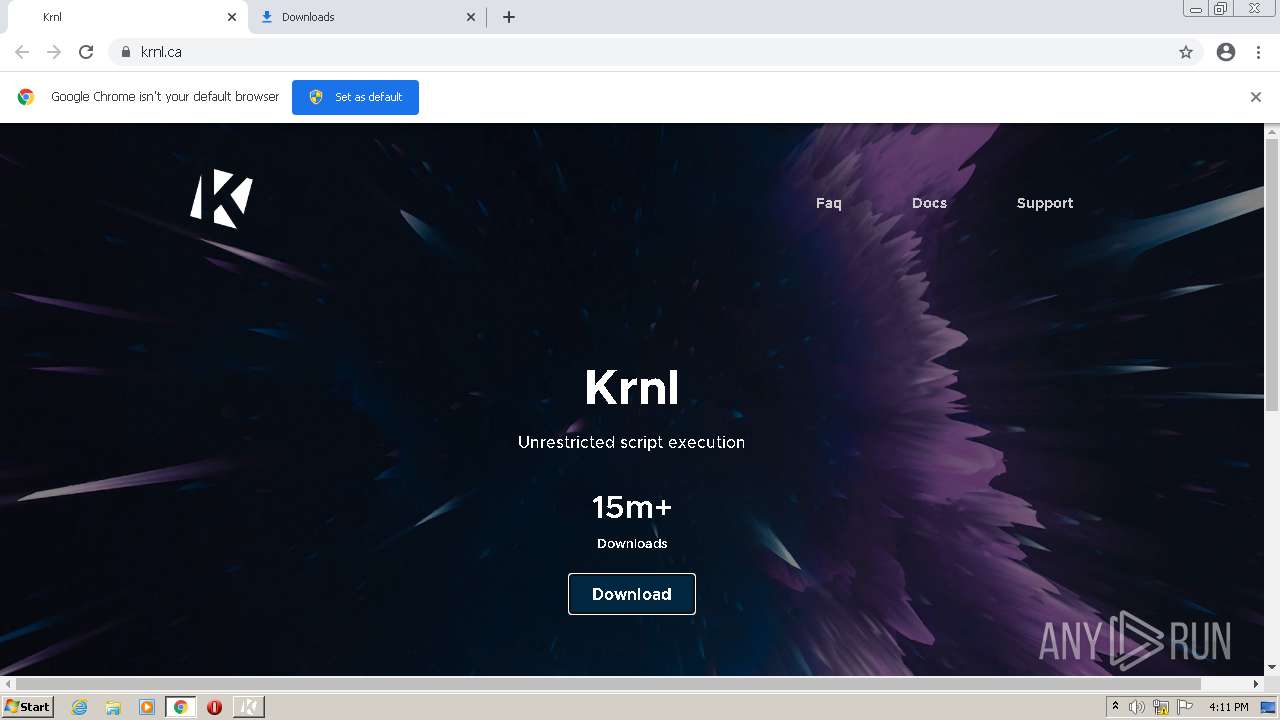Open the media player taskbar icon

coord(147,707)
